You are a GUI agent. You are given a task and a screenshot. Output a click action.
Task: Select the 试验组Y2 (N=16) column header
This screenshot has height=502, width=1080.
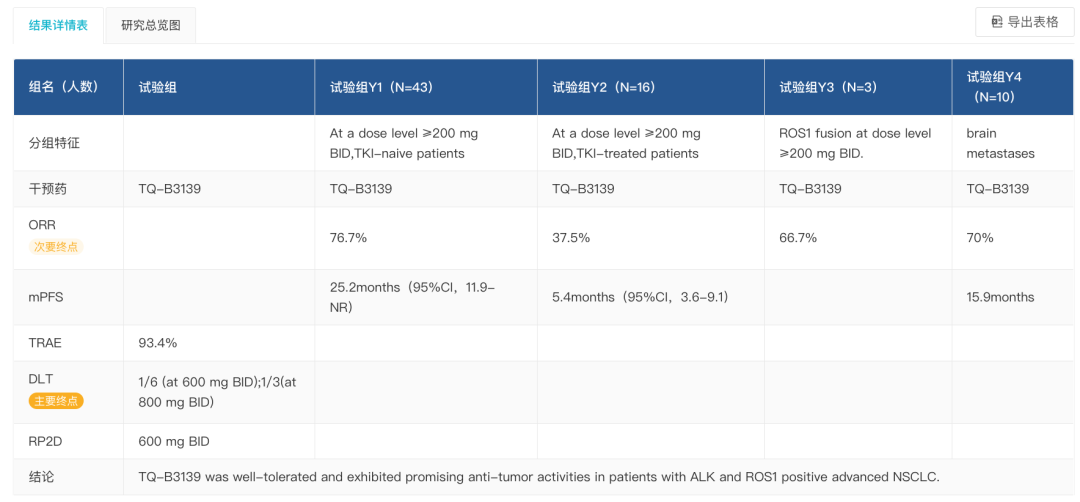pyautogui.click(x=650, y=87)
